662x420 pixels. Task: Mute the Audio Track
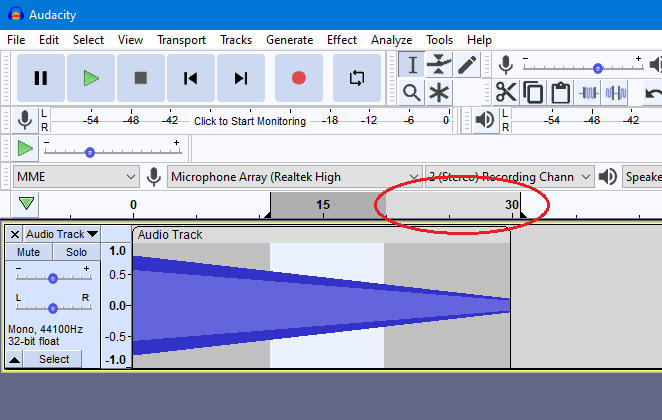[28, 252]
